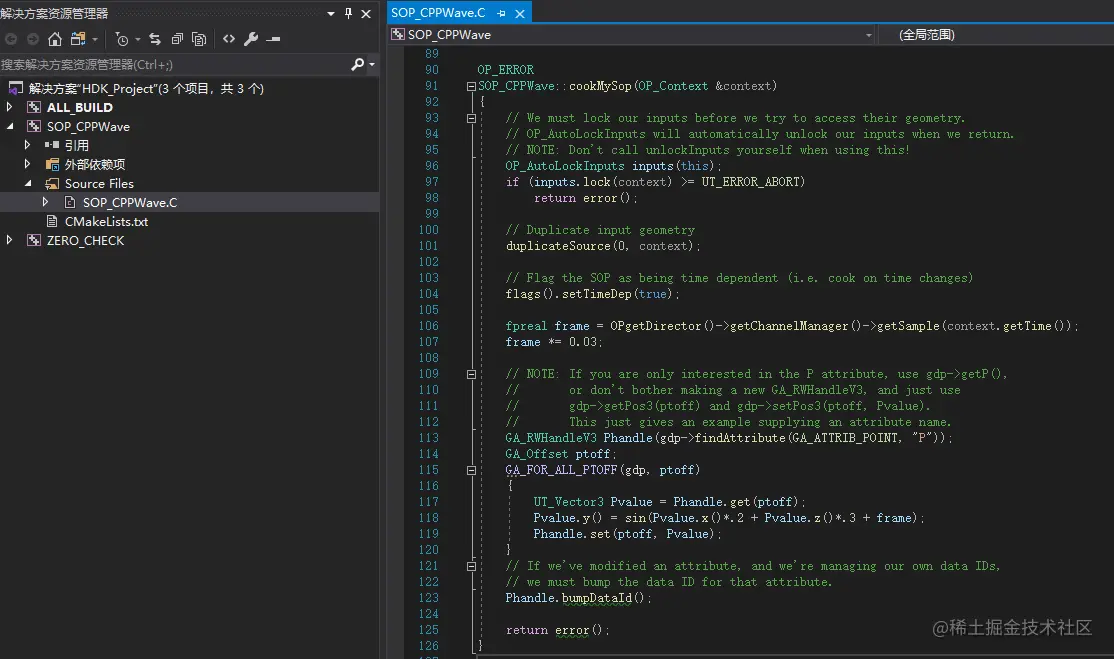
Task: Pin the SOP_CPPWave.C editor tab
Action: click(x=502, y=13)
